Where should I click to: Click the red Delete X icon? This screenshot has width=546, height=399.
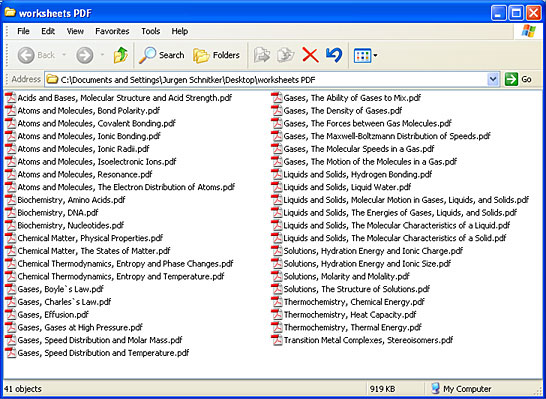[x=310, y=55]
